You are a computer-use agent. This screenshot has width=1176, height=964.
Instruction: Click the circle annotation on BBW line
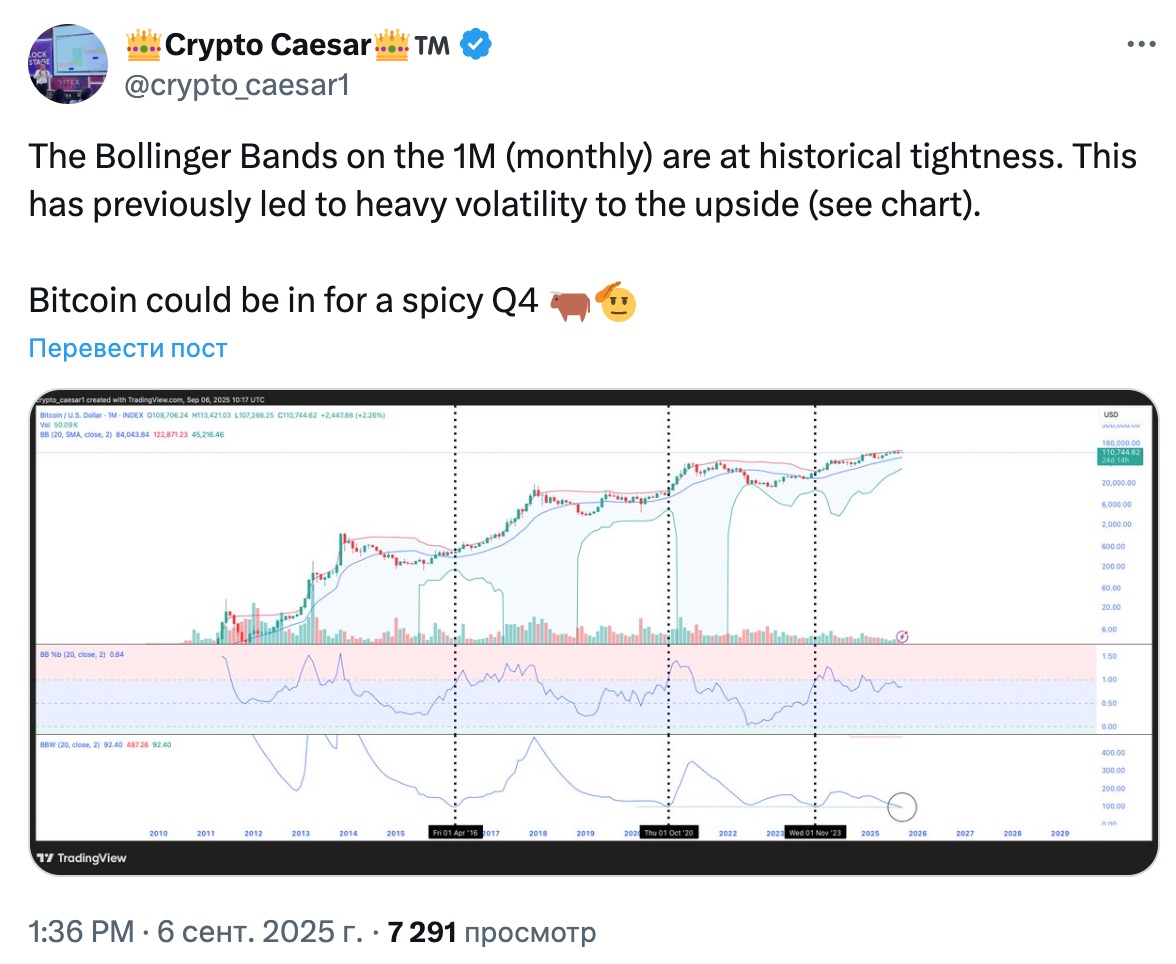point(902,807)
